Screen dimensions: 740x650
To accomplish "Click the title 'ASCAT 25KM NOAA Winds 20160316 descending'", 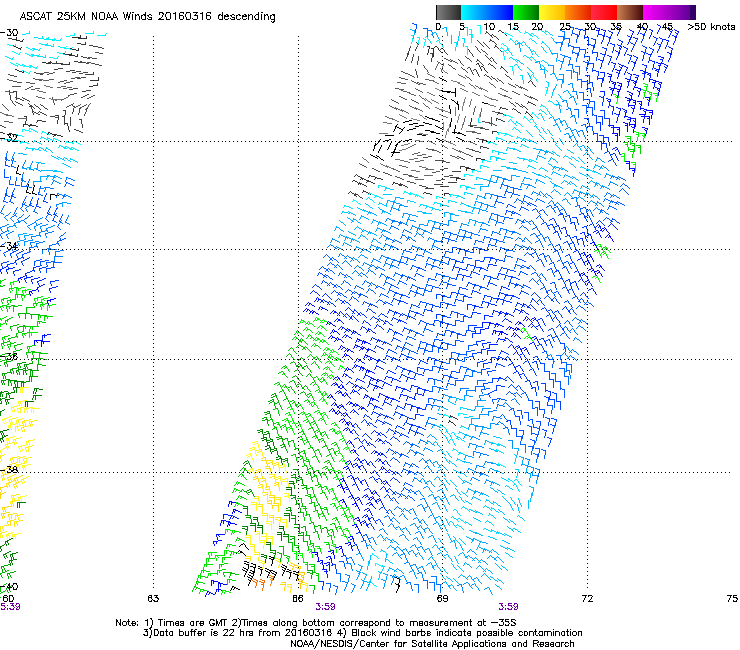I will [x=147, y=17].
